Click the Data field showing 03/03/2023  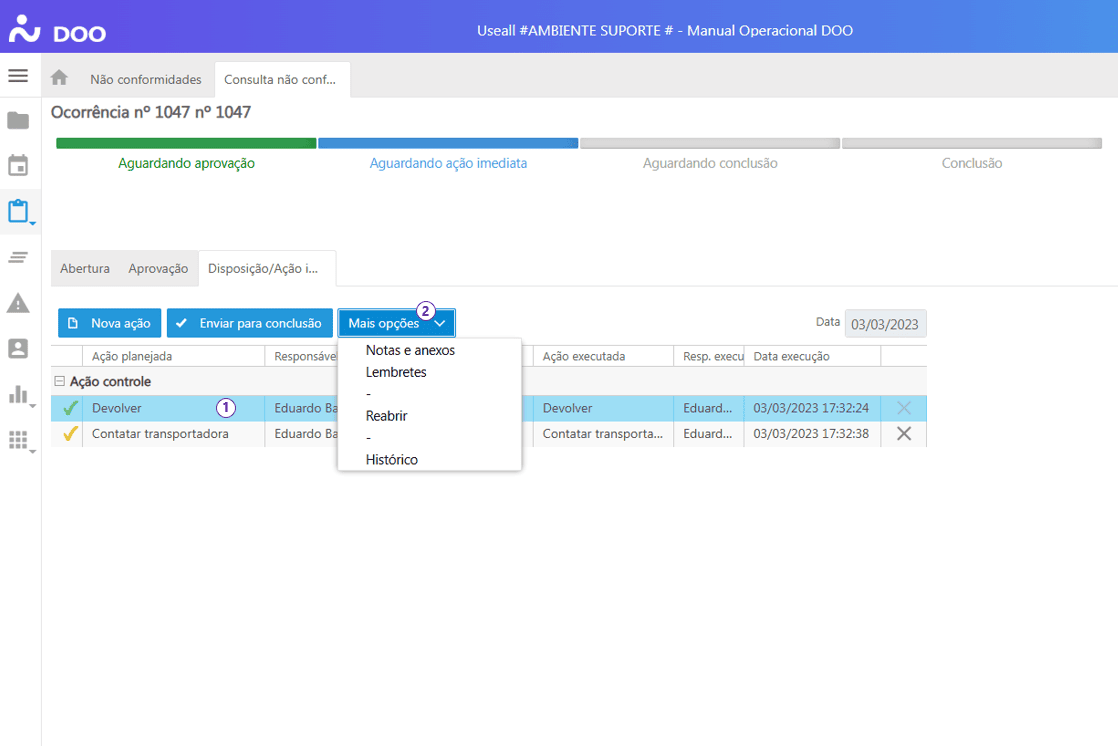(x=886, y=324)
